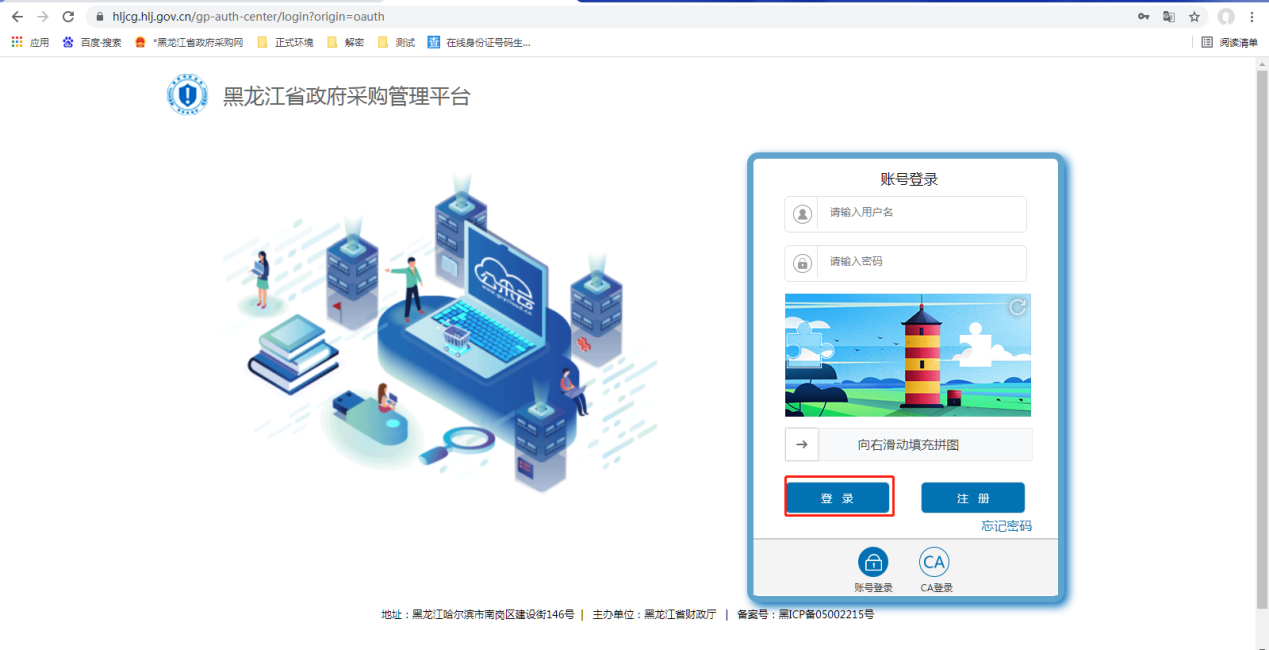Image resolution: width=1269 pixels, height=650 pixels.
Task: Open the Chrome three-dot menu
Action: coord(1252,17)
